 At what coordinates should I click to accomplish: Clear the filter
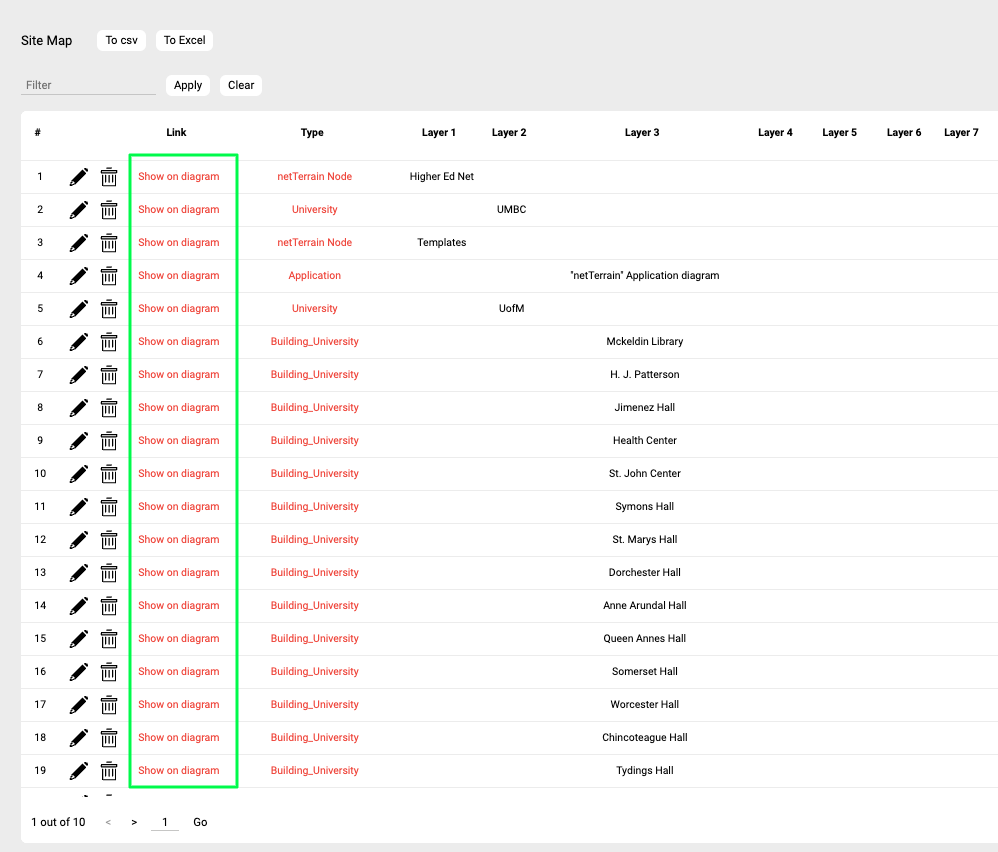pyautogui.click(x=241, y=85)
